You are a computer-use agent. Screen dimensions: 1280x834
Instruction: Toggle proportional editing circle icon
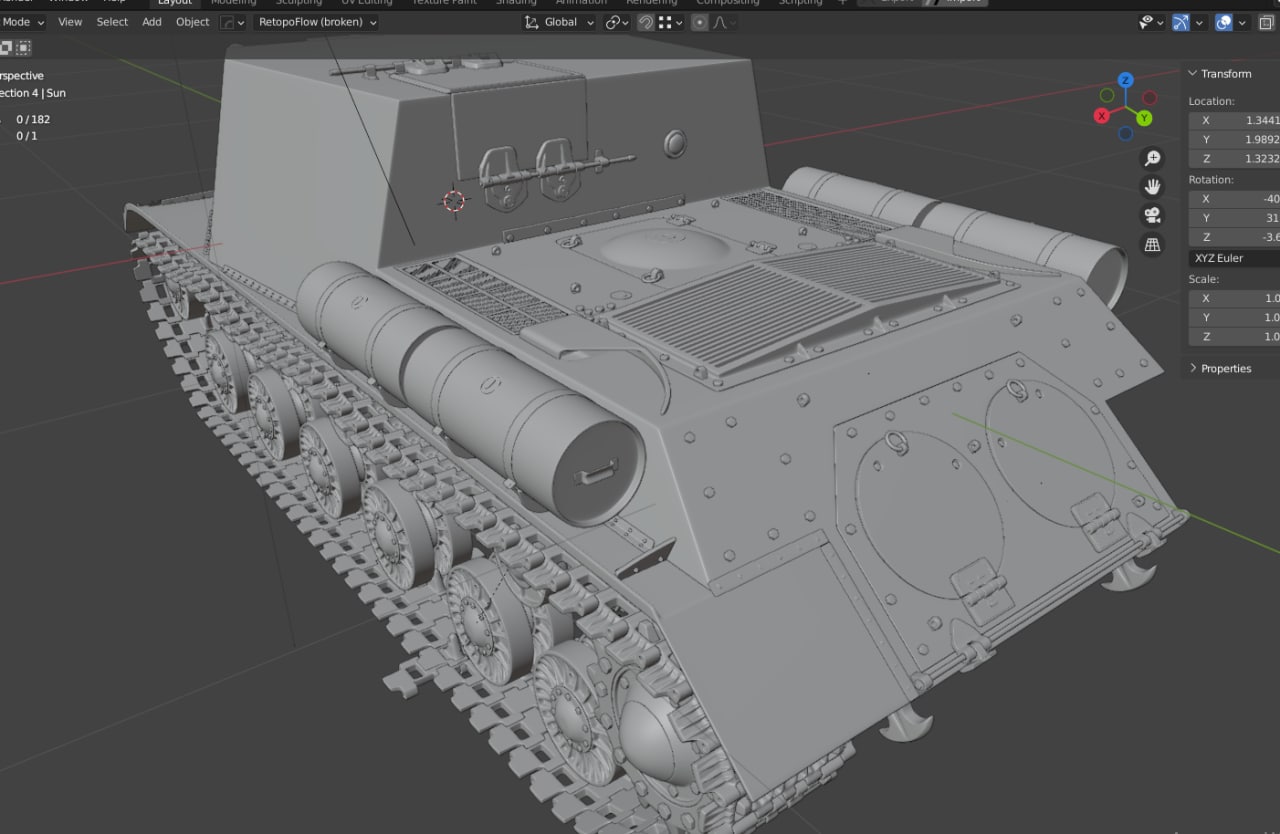[x=700, y=22]
